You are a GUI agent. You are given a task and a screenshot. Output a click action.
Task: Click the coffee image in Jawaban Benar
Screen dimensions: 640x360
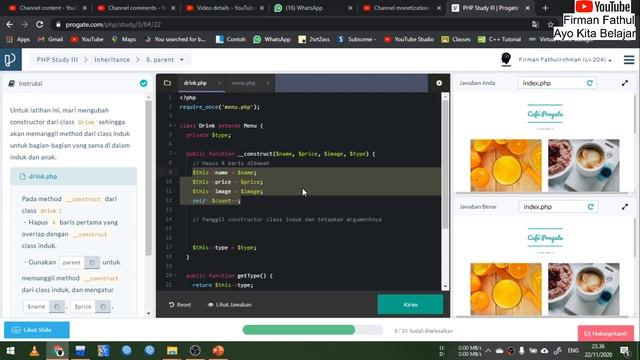[584, 289]
